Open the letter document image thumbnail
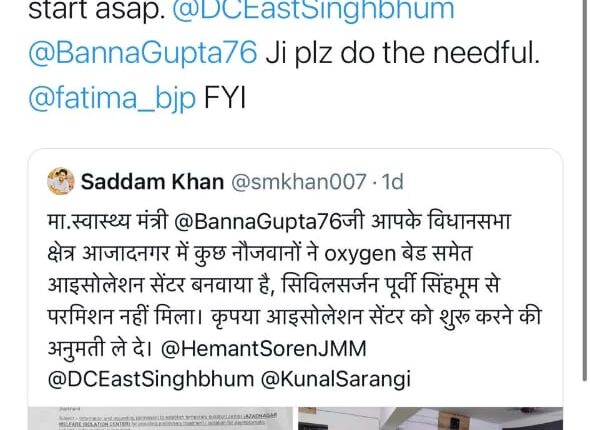Viewport: 591px width, 430px height. (160, 418)
